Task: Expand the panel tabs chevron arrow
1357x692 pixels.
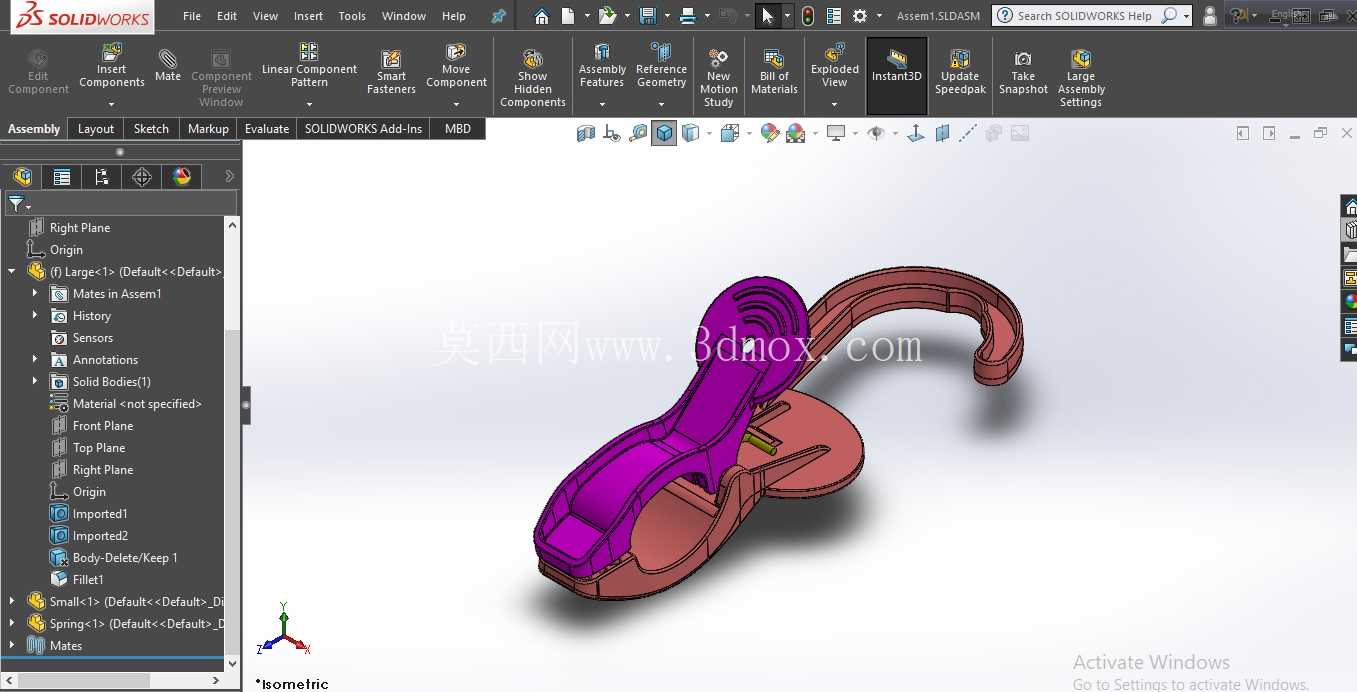Action: [x=229, y=177]
